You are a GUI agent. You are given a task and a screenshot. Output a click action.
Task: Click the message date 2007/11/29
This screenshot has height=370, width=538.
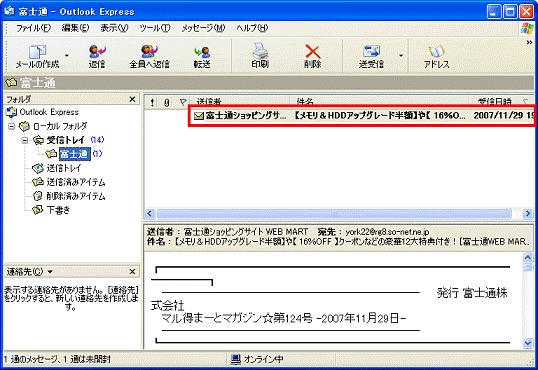[x=498, y=116]
